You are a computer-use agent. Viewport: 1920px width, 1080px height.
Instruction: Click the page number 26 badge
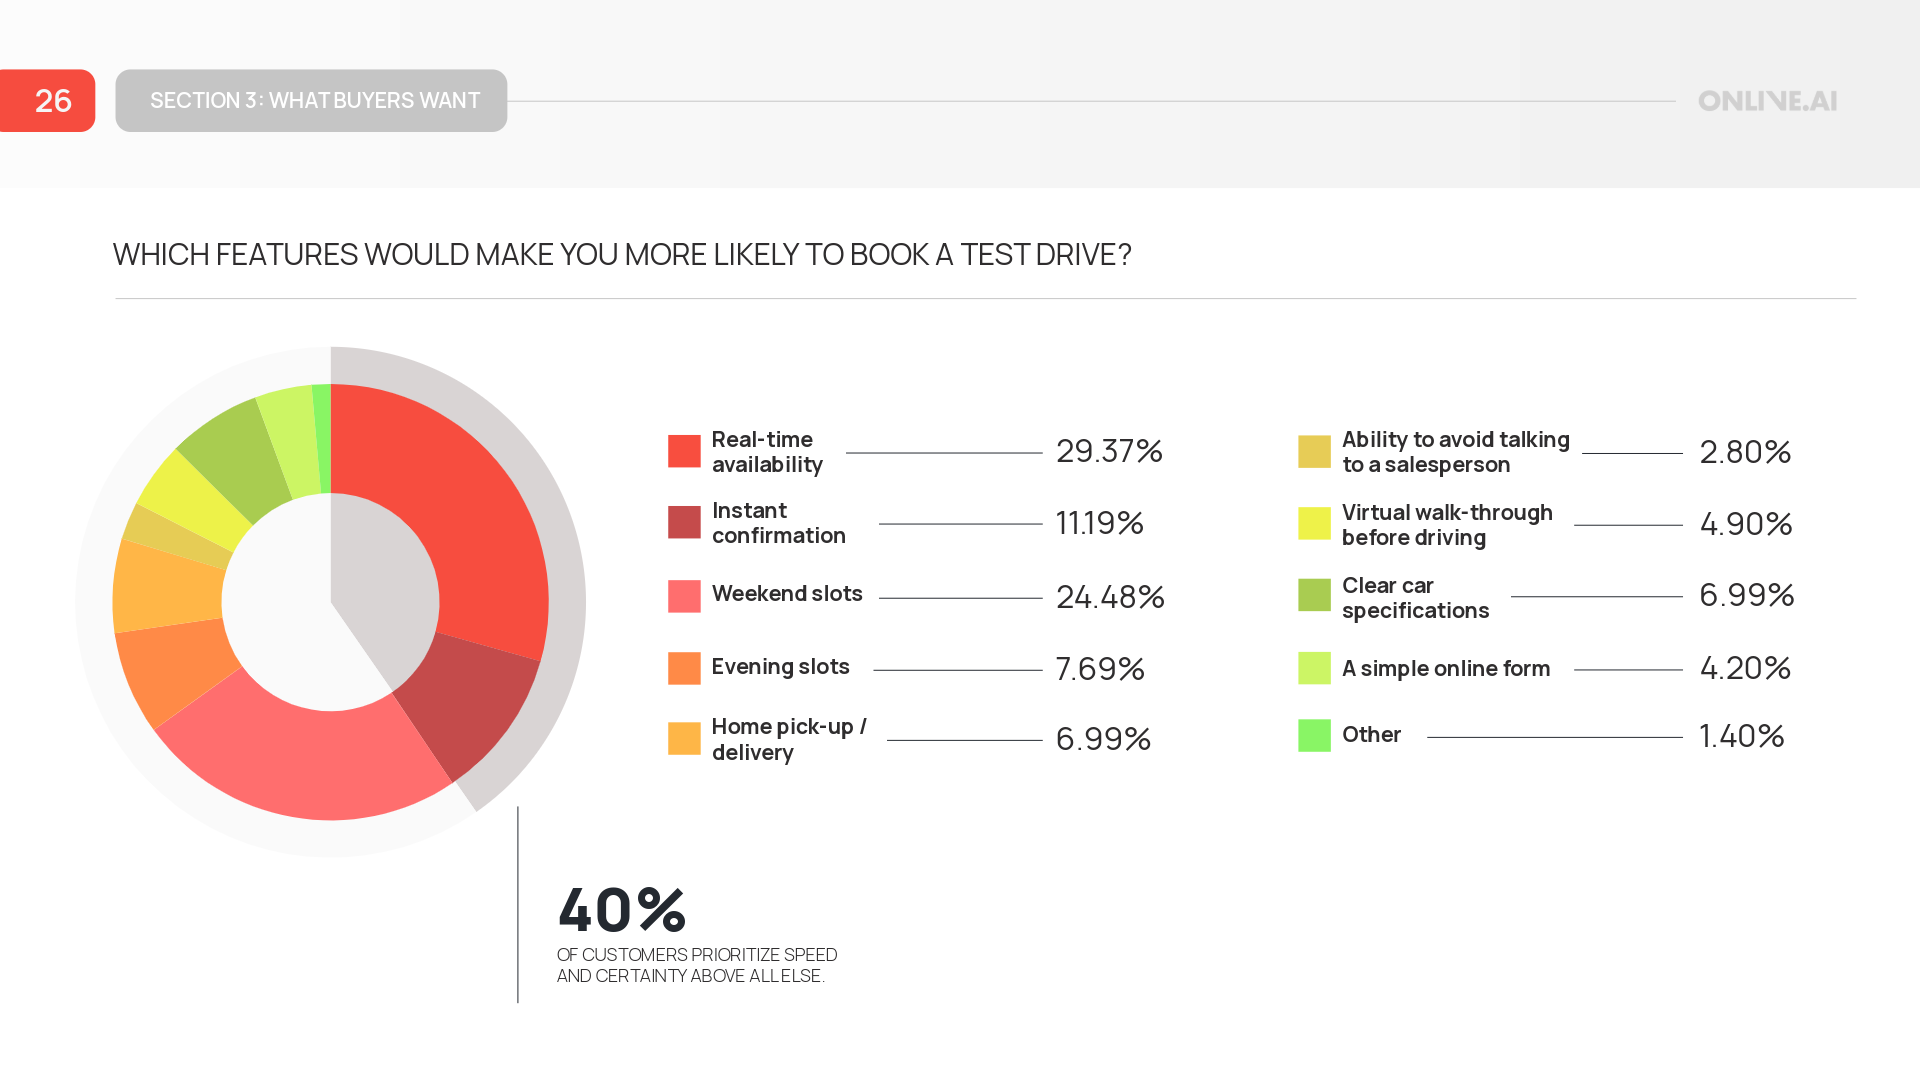pyautogui.click(x=48, y=101)
